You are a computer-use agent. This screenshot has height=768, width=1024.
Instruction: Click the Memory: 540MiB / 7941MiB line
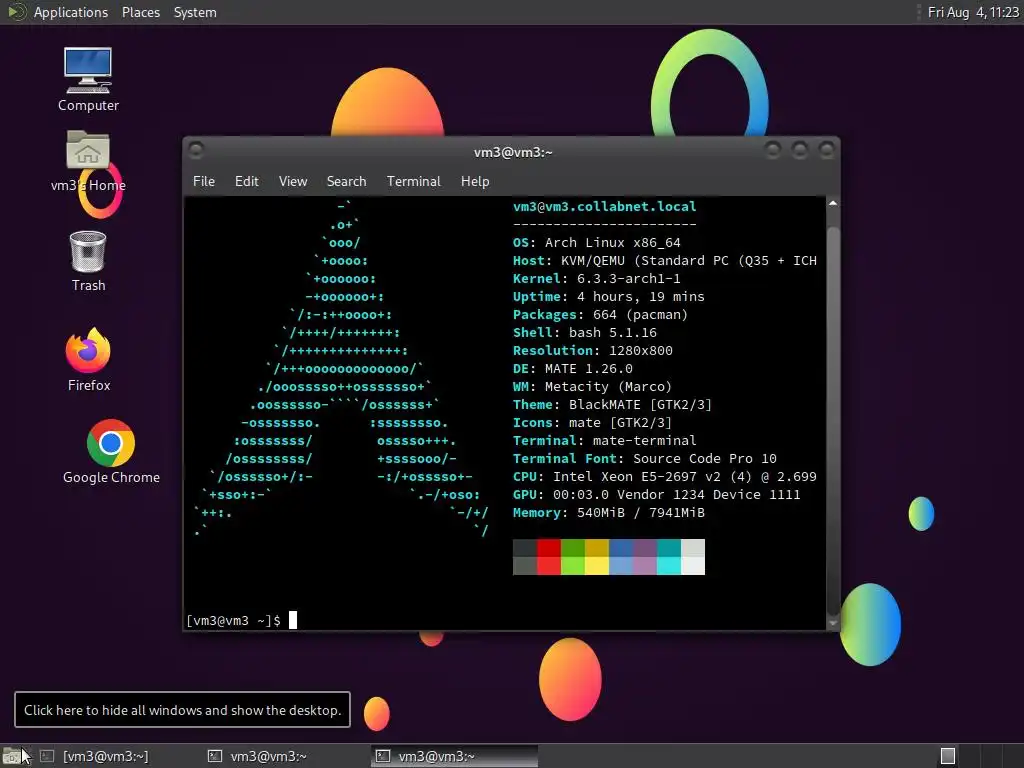click(608, 513)
